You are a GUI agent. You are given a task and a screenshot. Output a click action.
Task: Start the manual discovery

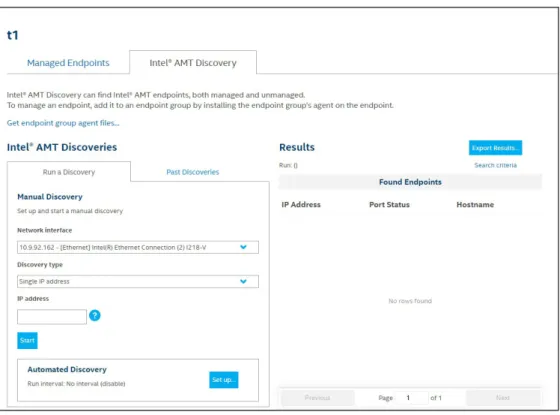click(27, 340)
